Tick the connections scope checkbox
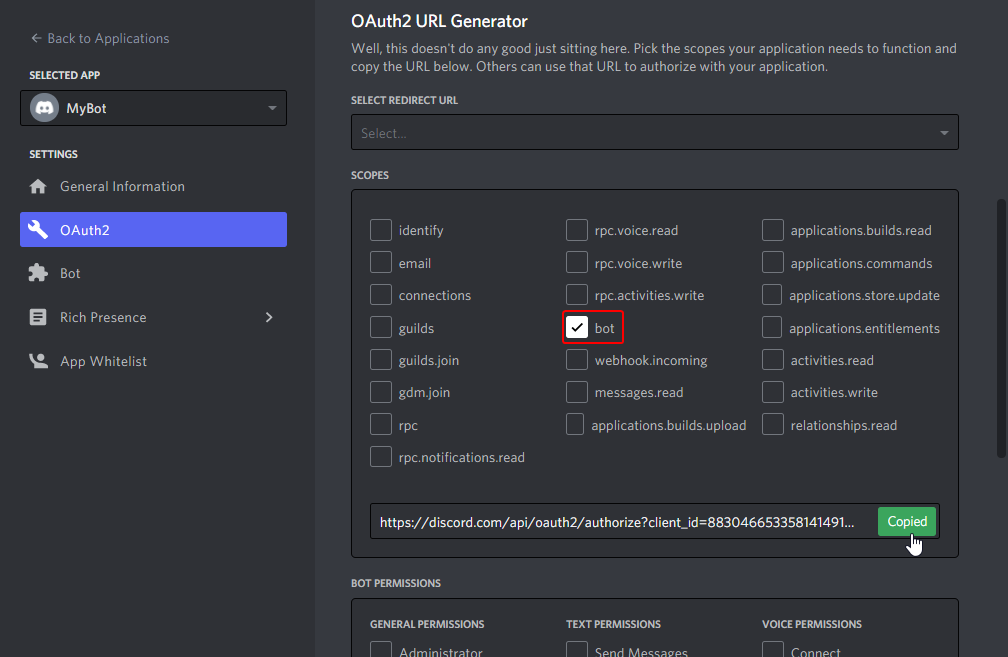This screenshot has height=657, width=1008. click(381, 294)
